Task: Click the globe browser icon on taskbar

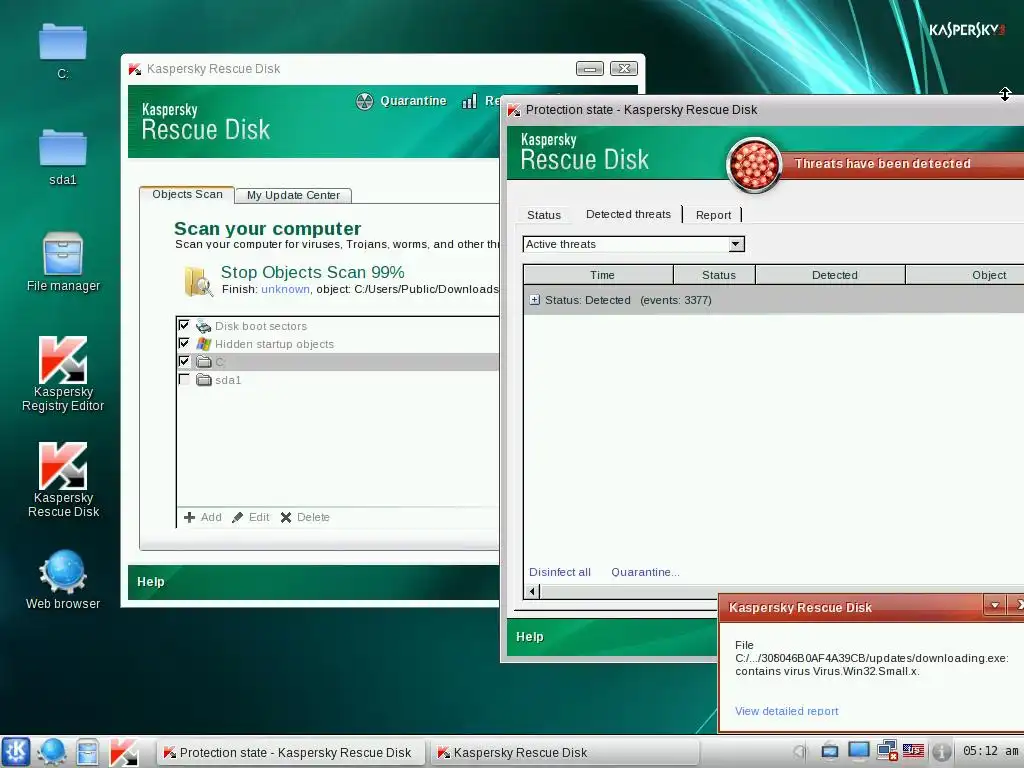Action: coord(52,752)
